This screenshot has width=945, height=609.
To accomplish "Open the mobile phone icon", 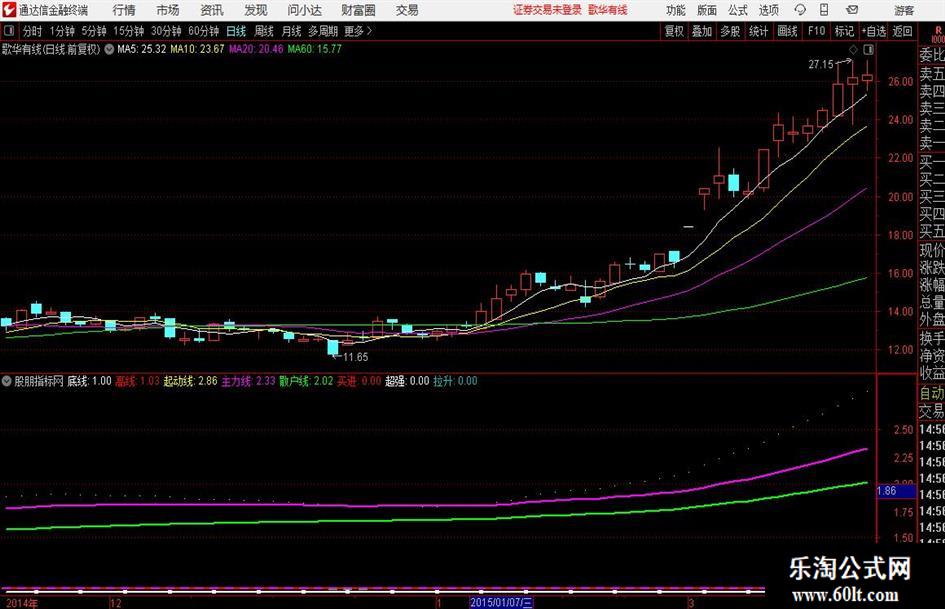I will click(x=824, y=10).
